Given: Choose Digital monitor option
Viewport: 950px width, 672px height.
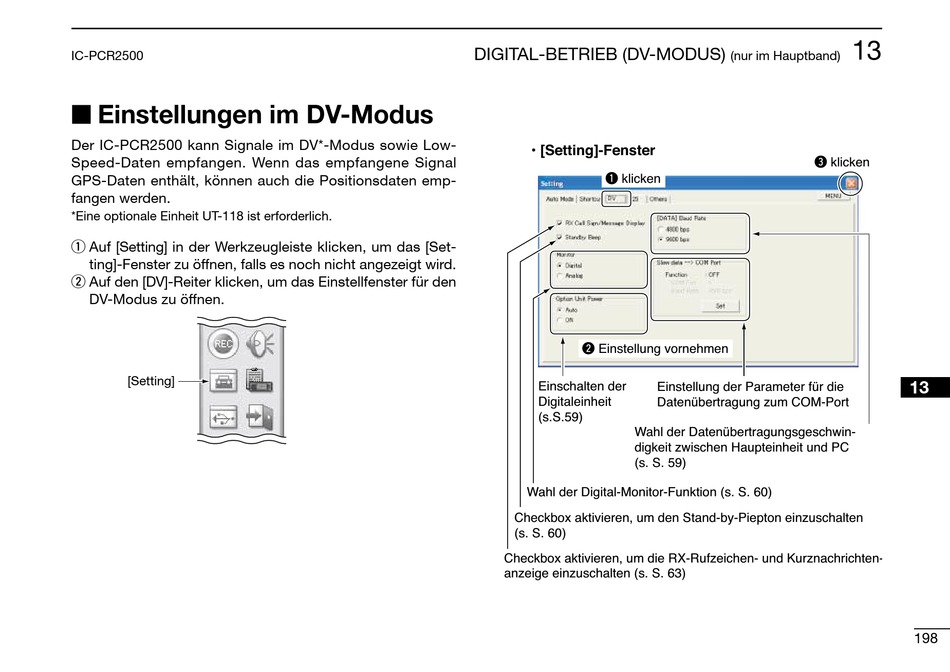Looking at the screenshot, I should coord(559,265).
